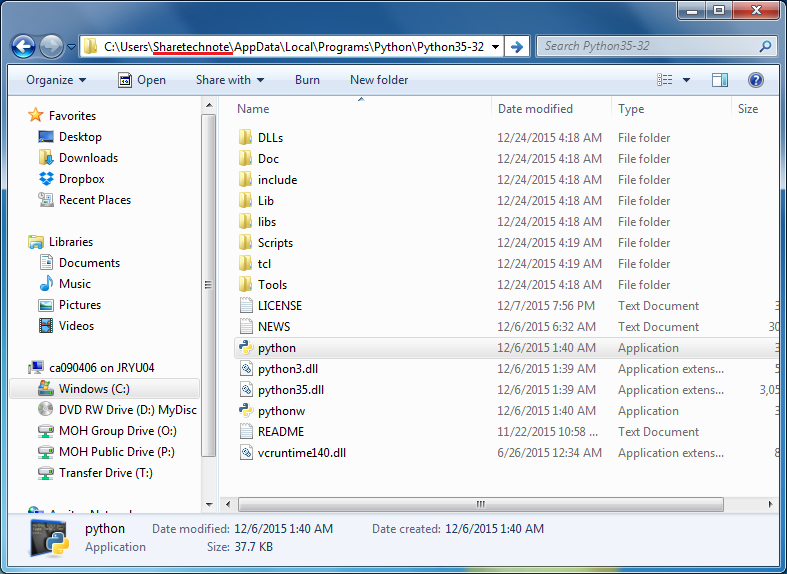This screenshot has width=787, height=574.
Task: Select the Tools folder
Action: pyautogui.click(x=263, y=285)
